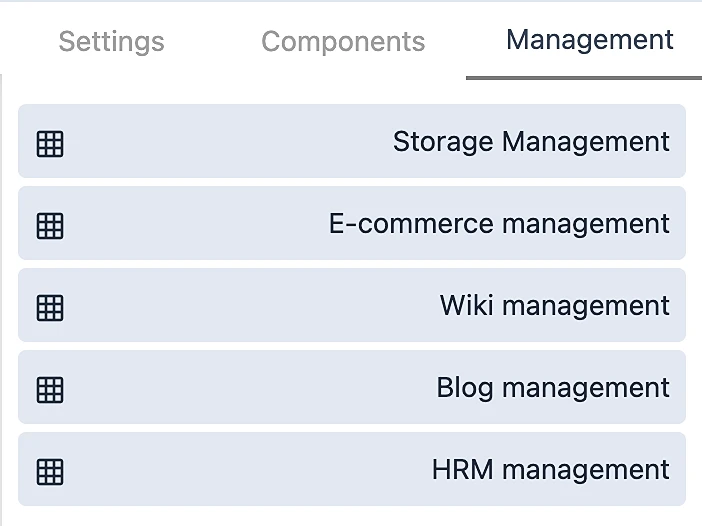Click the grid icon beside Storage Management
This screenshot has height=526, width=702.
(50, 144)
